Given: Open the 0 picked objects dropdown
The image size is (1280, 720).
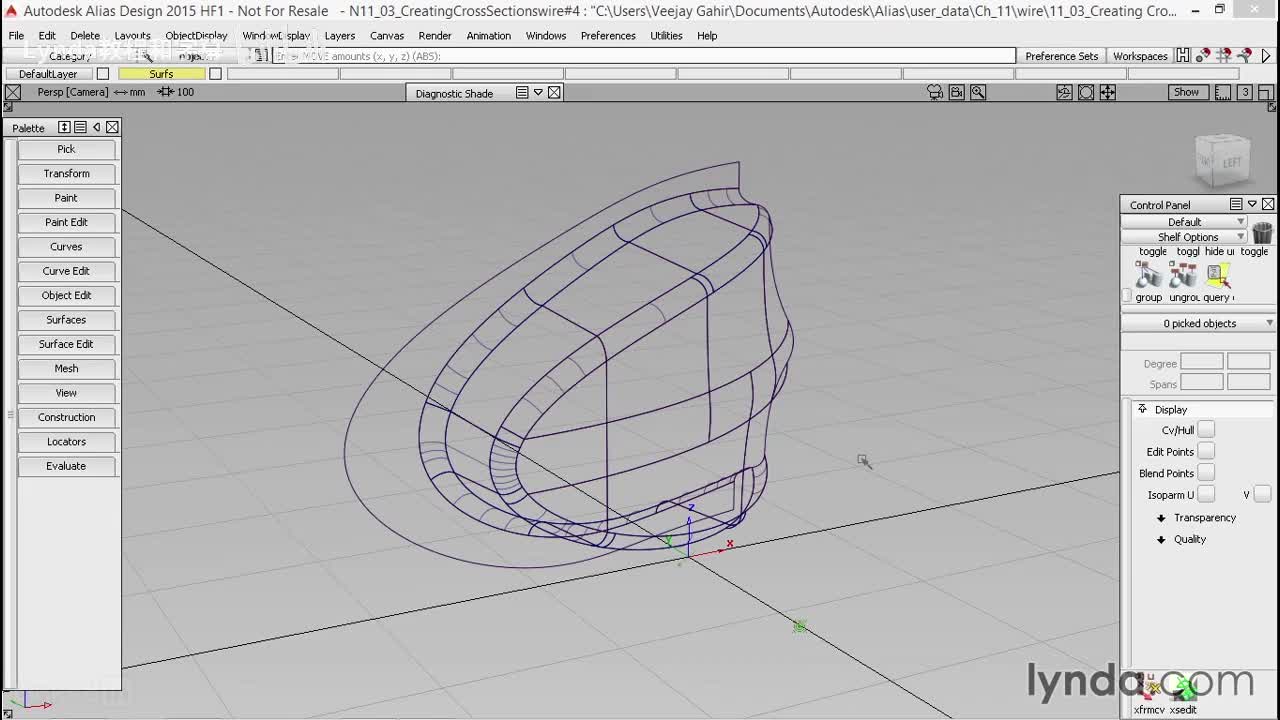Looking at the screenshot, I should (x=1198, y=323).
